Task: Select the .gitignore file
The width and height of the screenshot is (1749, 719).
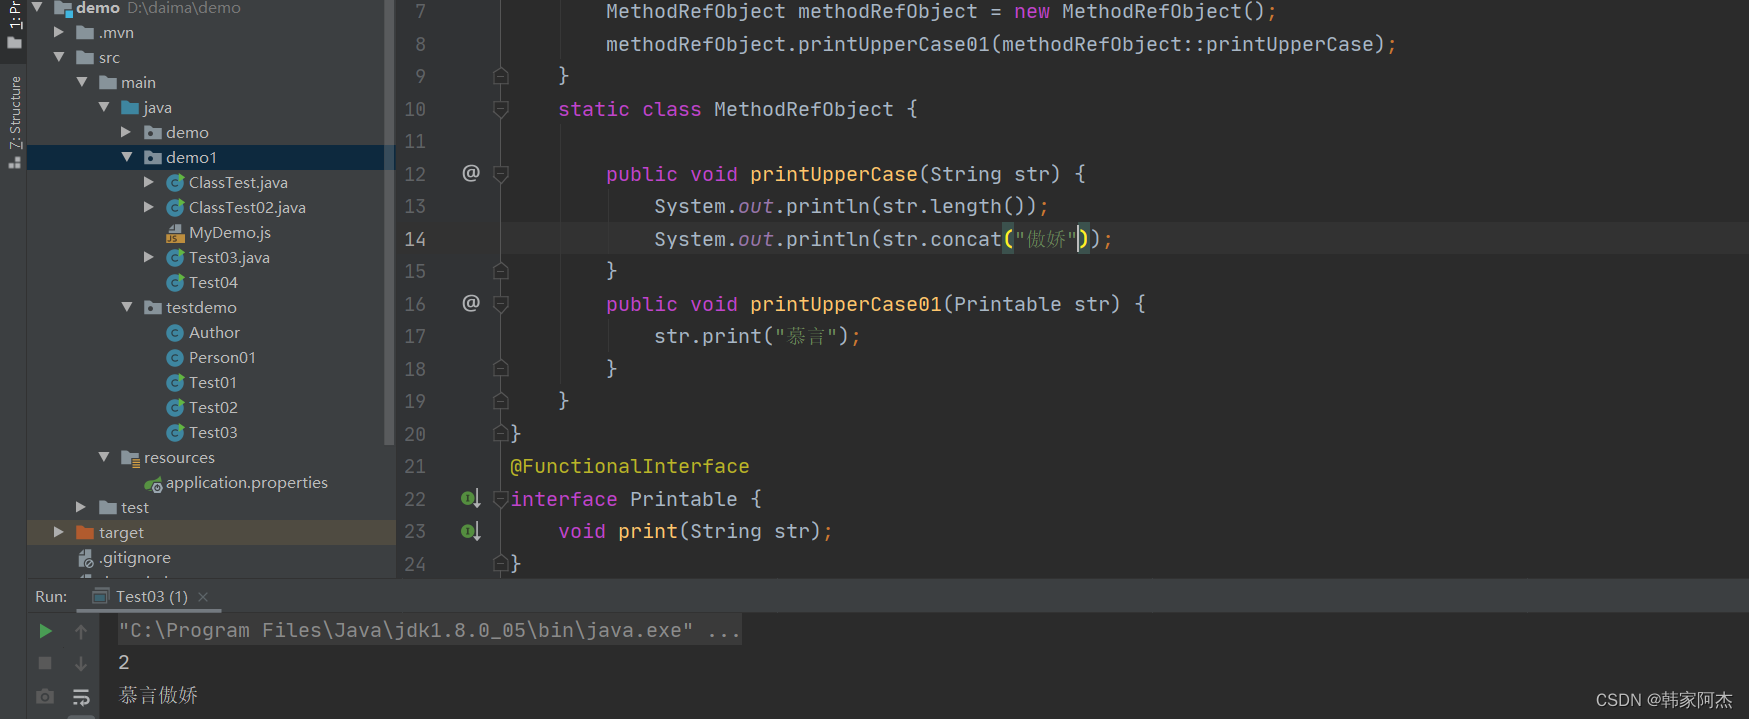Action: click(x=134, y=557)
